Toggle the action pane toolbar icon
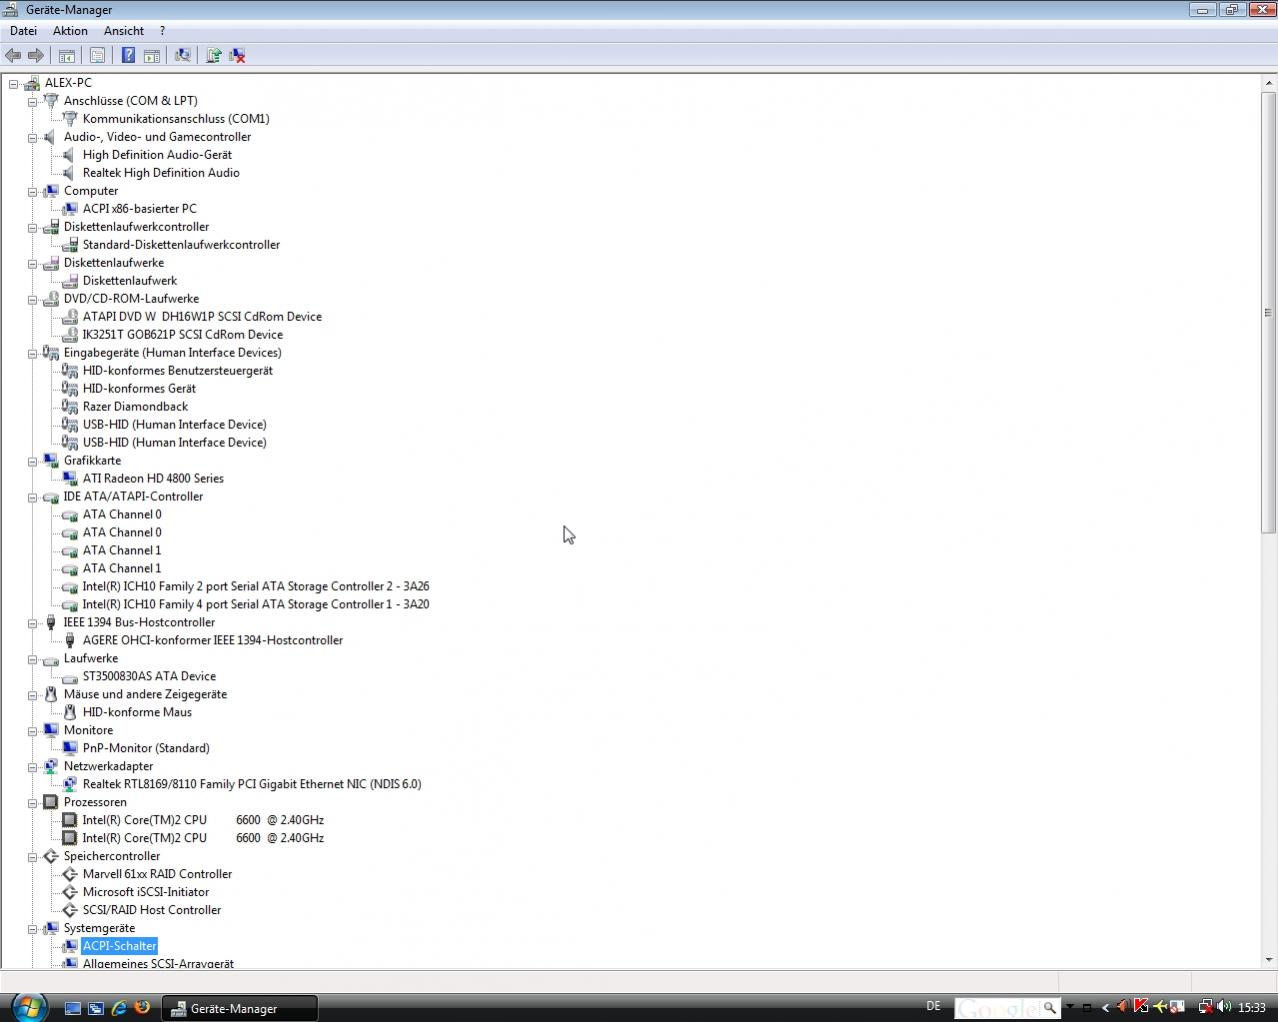Viewport: 1278px width, 1022px height. tap(152, 55)
